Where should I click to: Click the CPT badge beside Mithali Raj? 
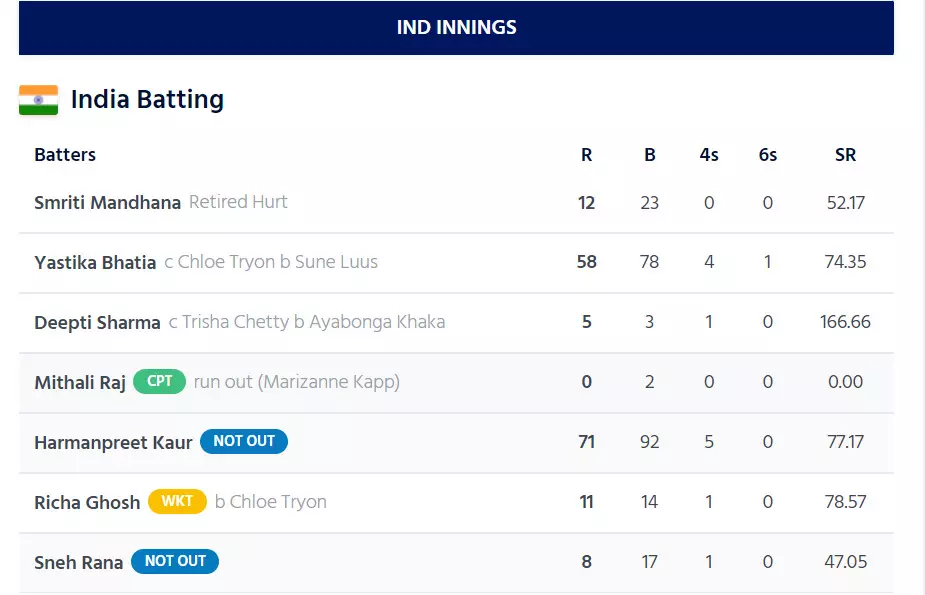point(159,381)
